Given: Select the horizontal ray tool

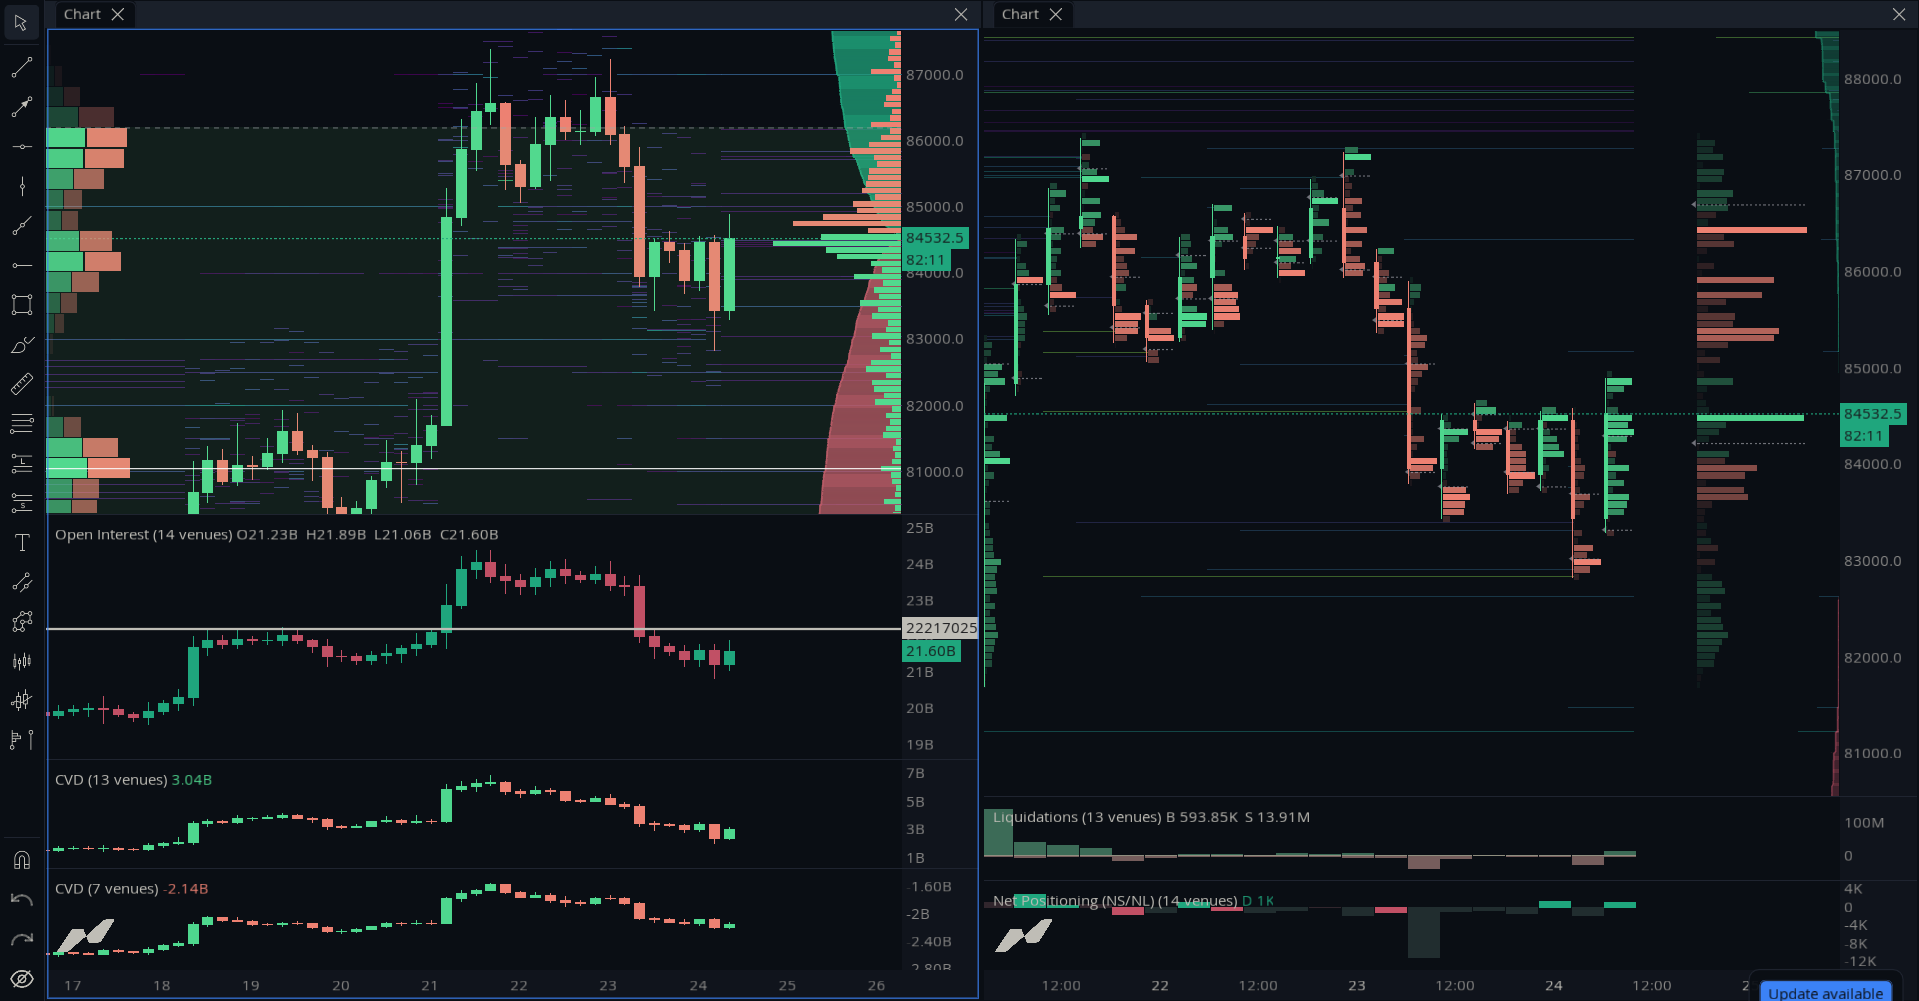Looking at the screenshot, I should tap(21, 265).
